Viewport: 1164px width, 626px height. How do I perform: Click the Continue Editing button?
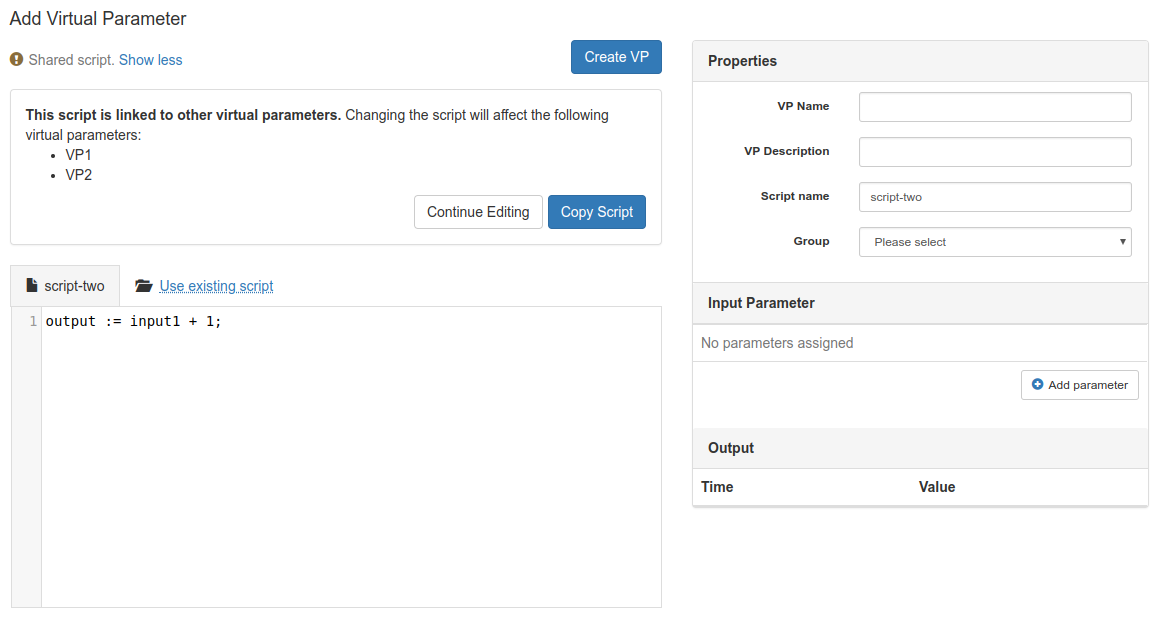(x=478, y=212)
